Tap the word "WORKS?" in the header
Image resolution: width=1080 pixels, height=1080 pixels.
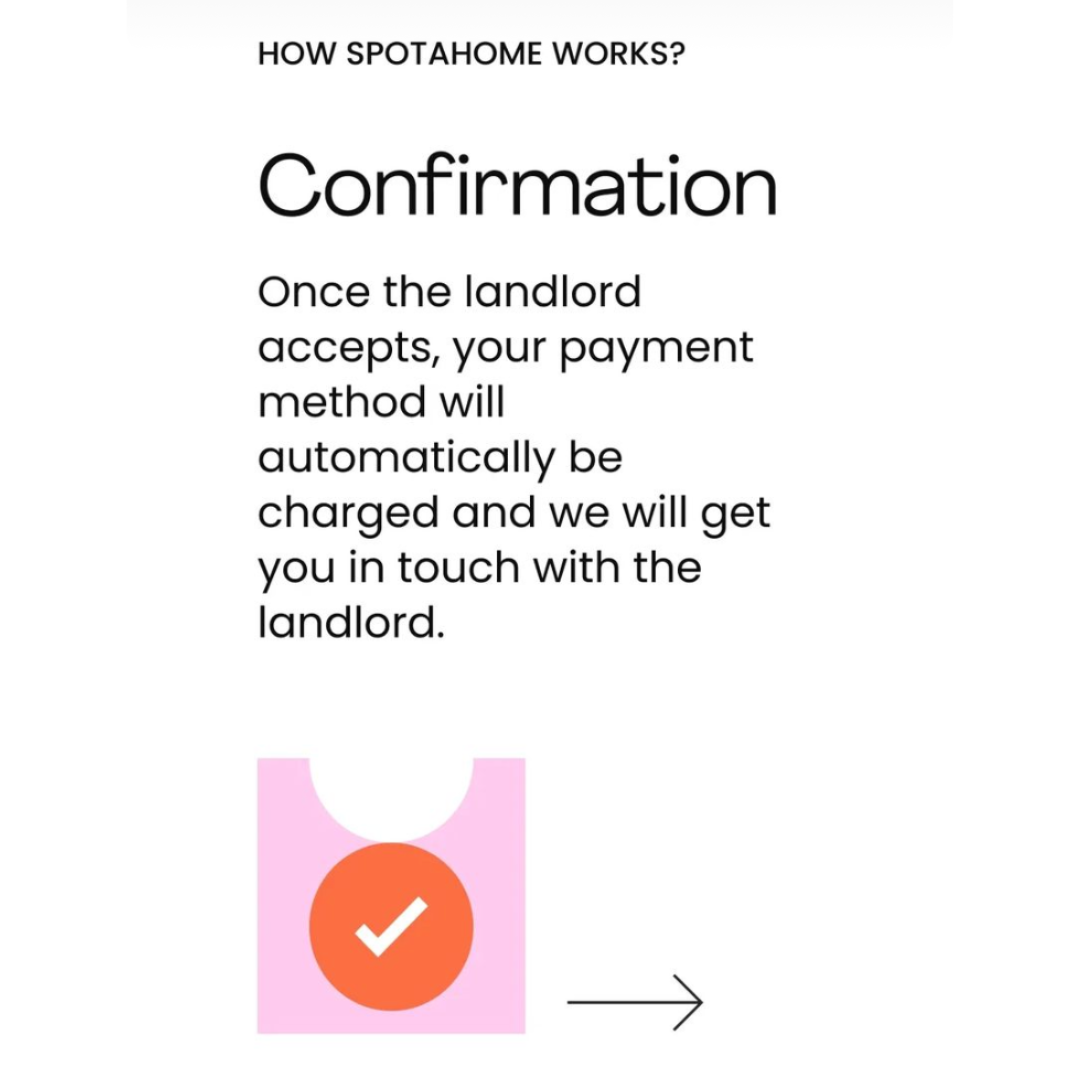(x=619, y=54)
